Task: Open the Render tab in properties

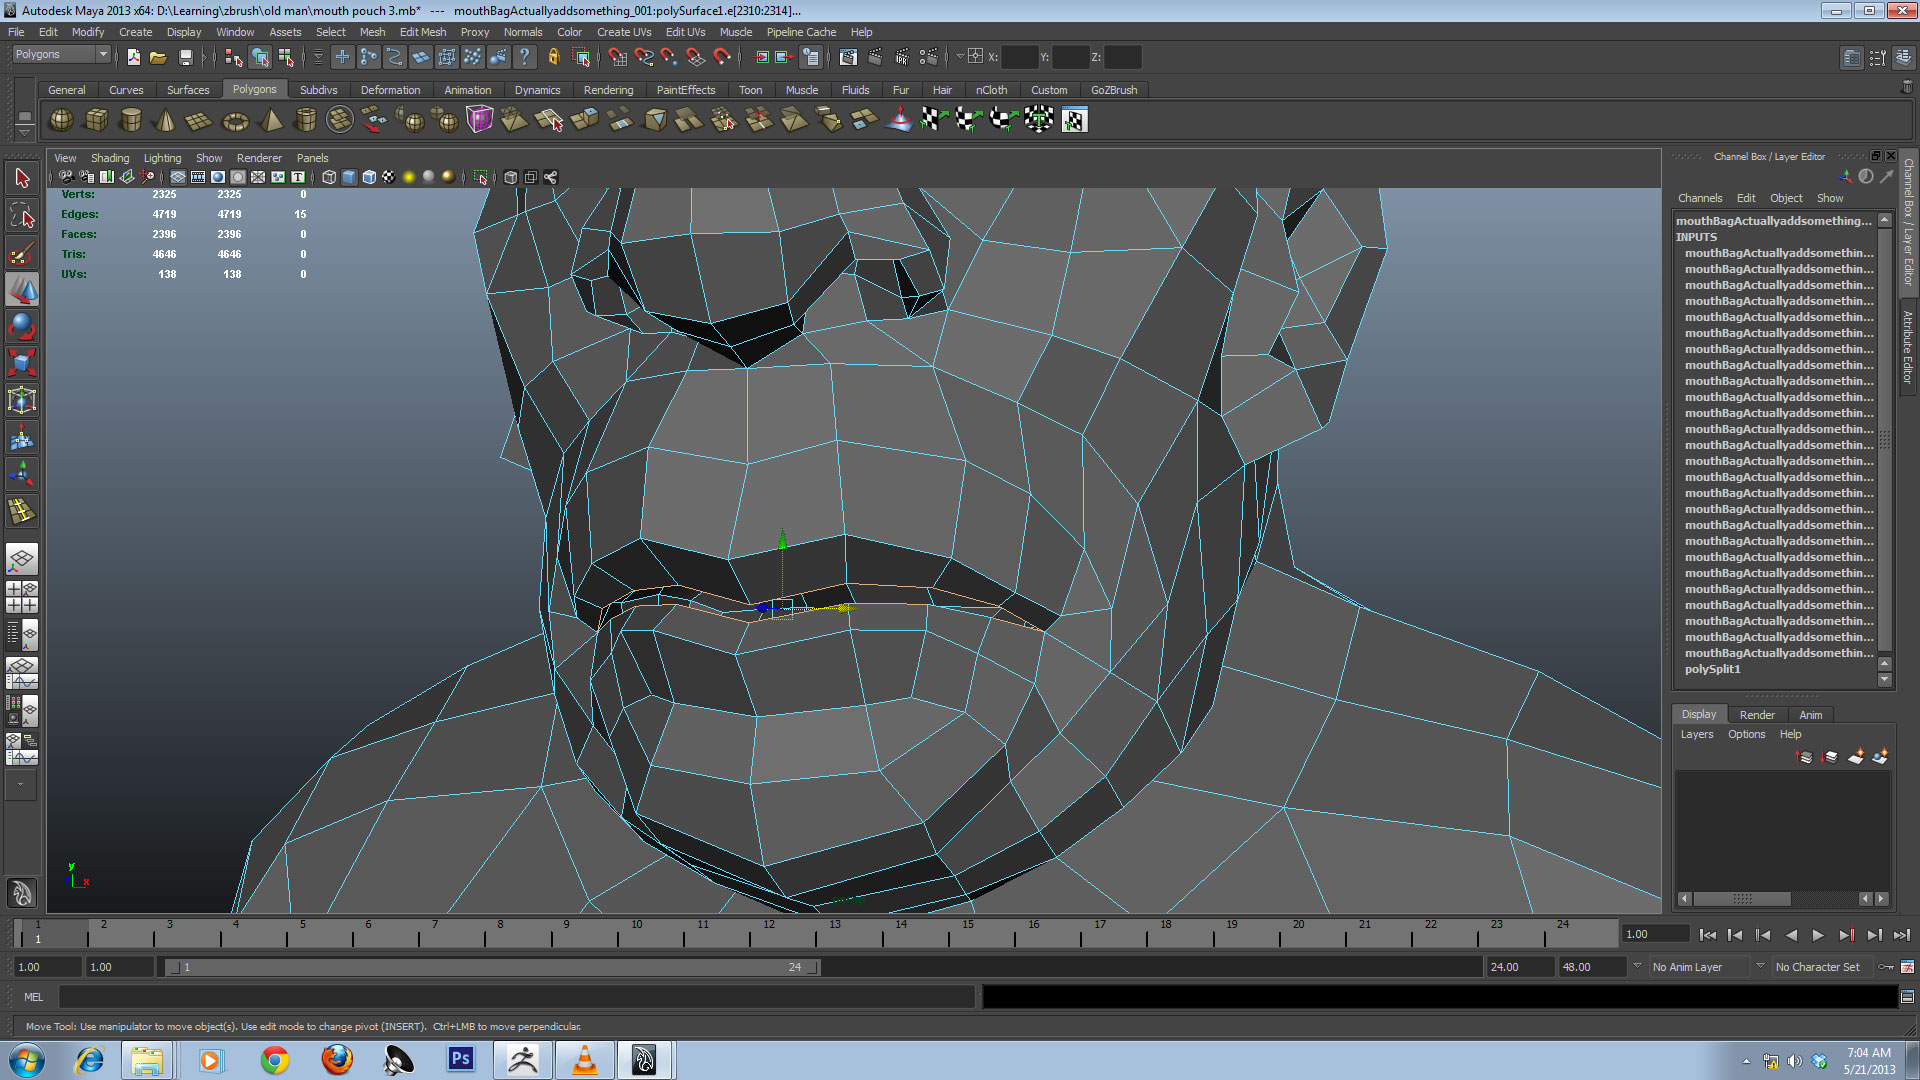Action: pos(1756,713)
